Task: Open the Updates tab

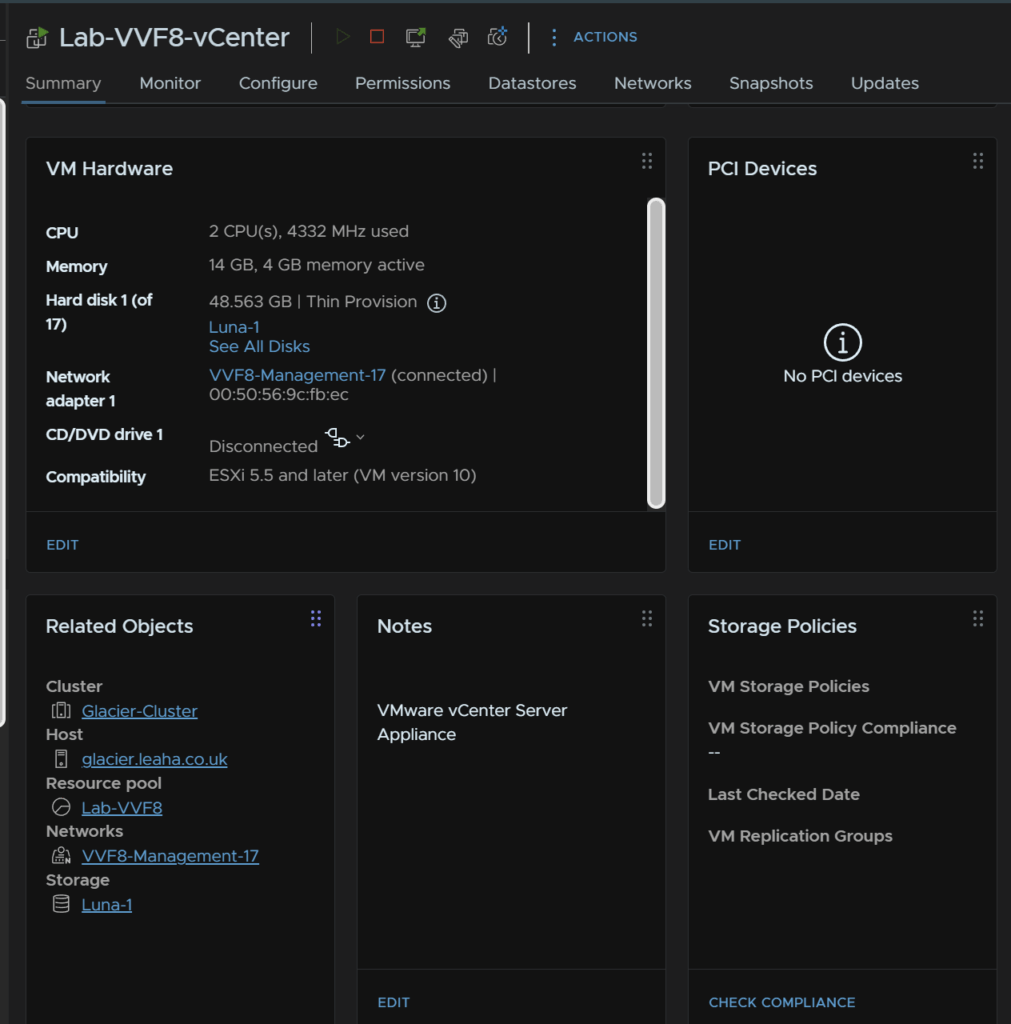Action: (884, 83)
